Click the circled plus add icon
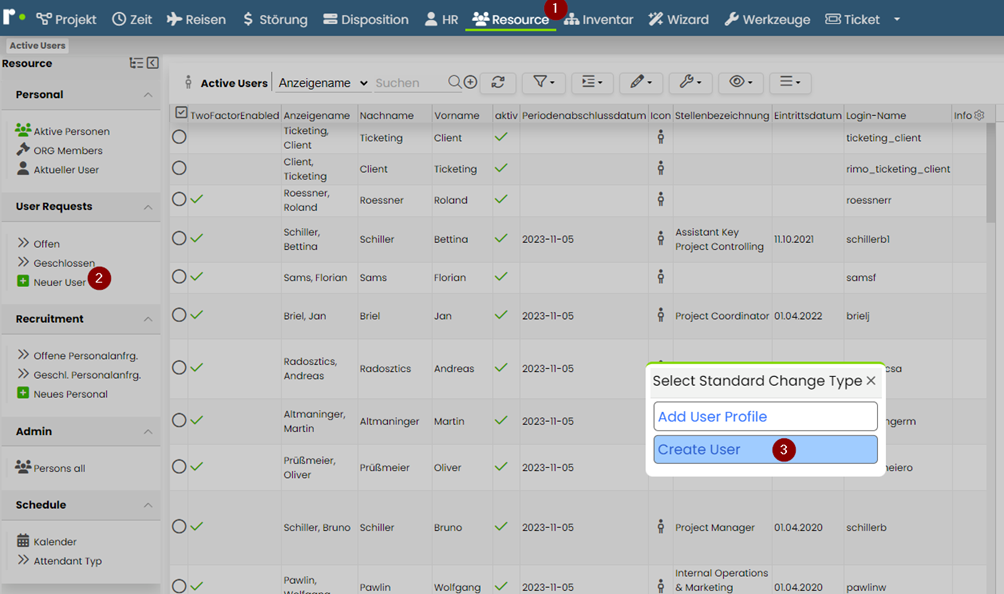1004x594 pixels. click(470, 82)
